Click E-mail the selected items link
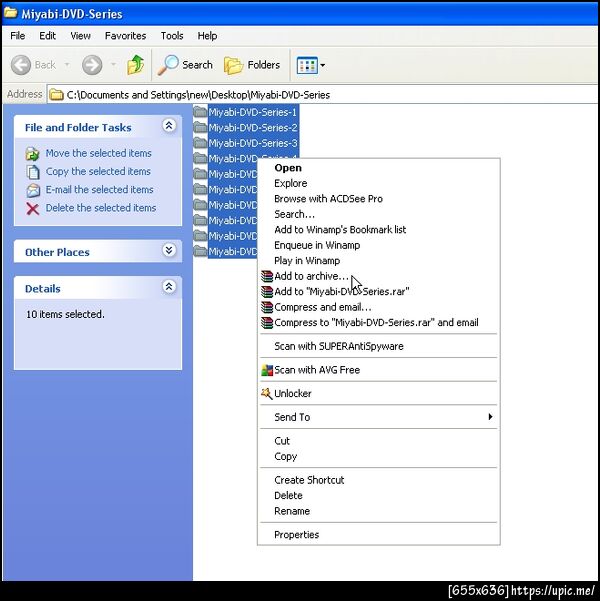Viewport: 600px width, 601px height. click(99, 189)
